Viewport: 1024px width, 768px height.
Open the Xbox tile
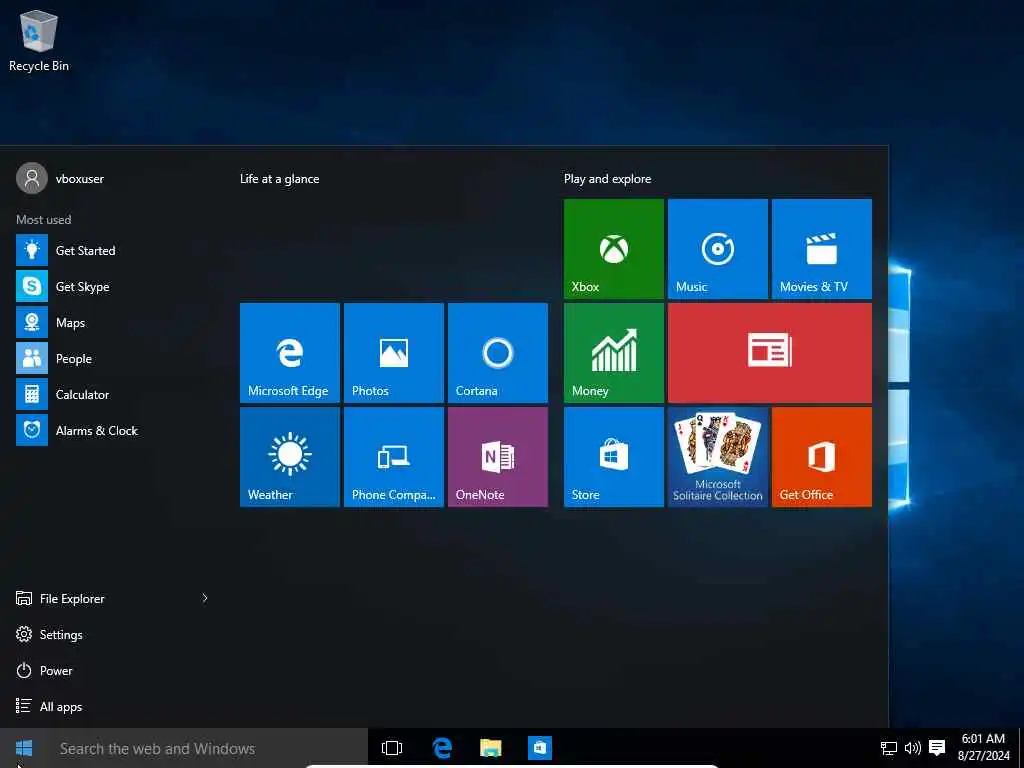614,249
